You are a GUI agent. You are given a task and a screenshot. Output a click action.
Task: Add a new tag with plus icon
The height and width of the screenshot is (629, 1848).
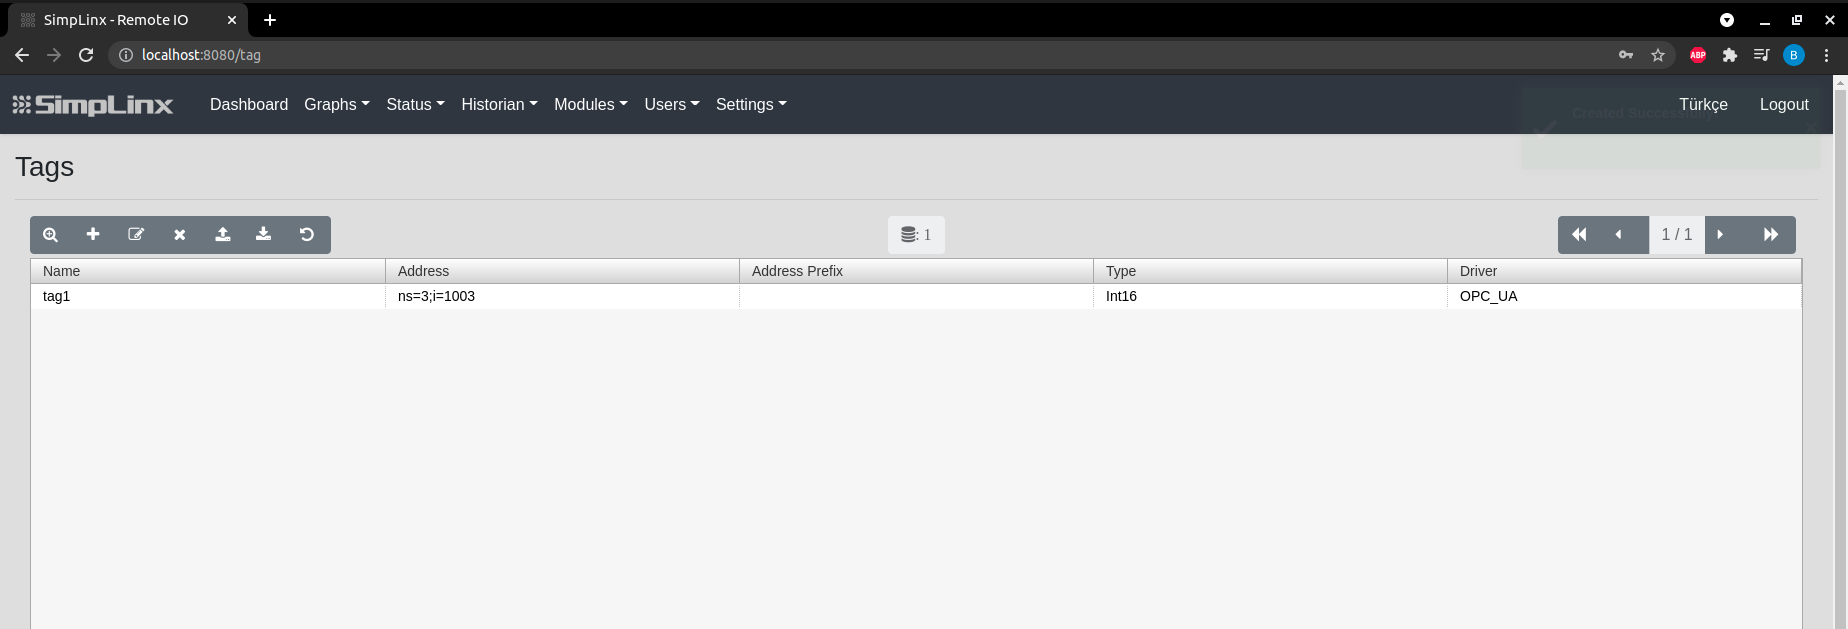tap(93, 234)
